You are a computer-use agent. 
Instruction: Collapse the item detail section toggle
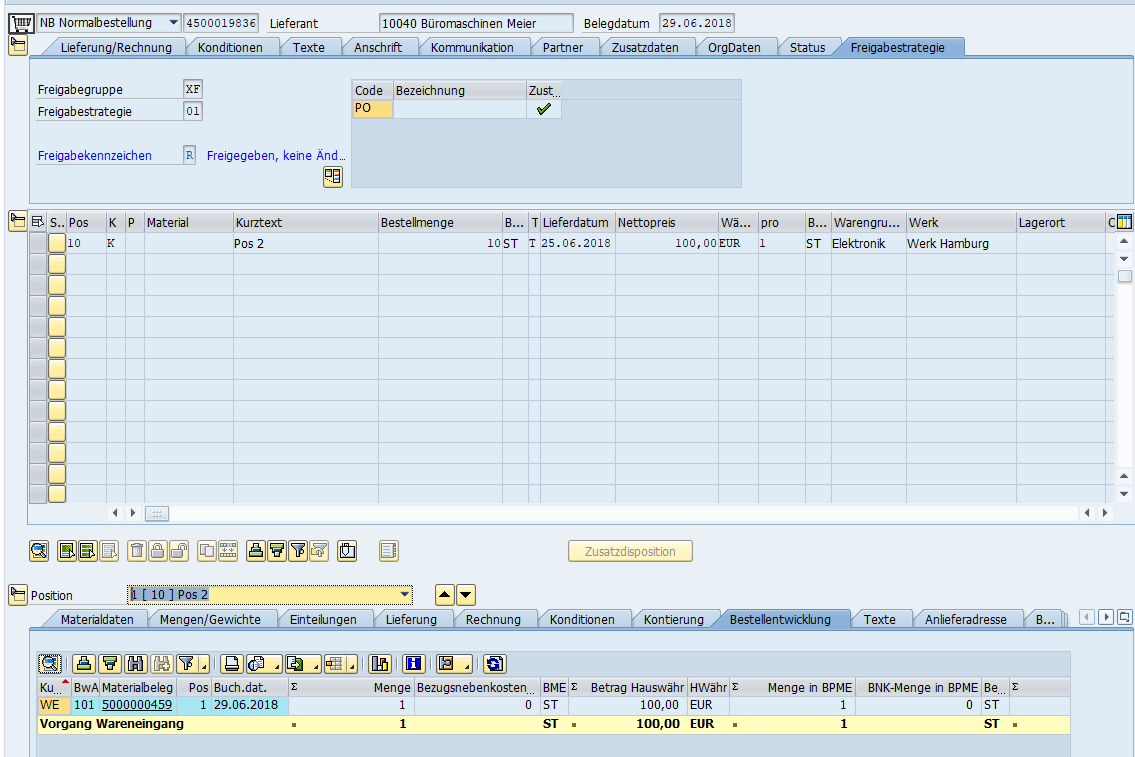point(18,595)
